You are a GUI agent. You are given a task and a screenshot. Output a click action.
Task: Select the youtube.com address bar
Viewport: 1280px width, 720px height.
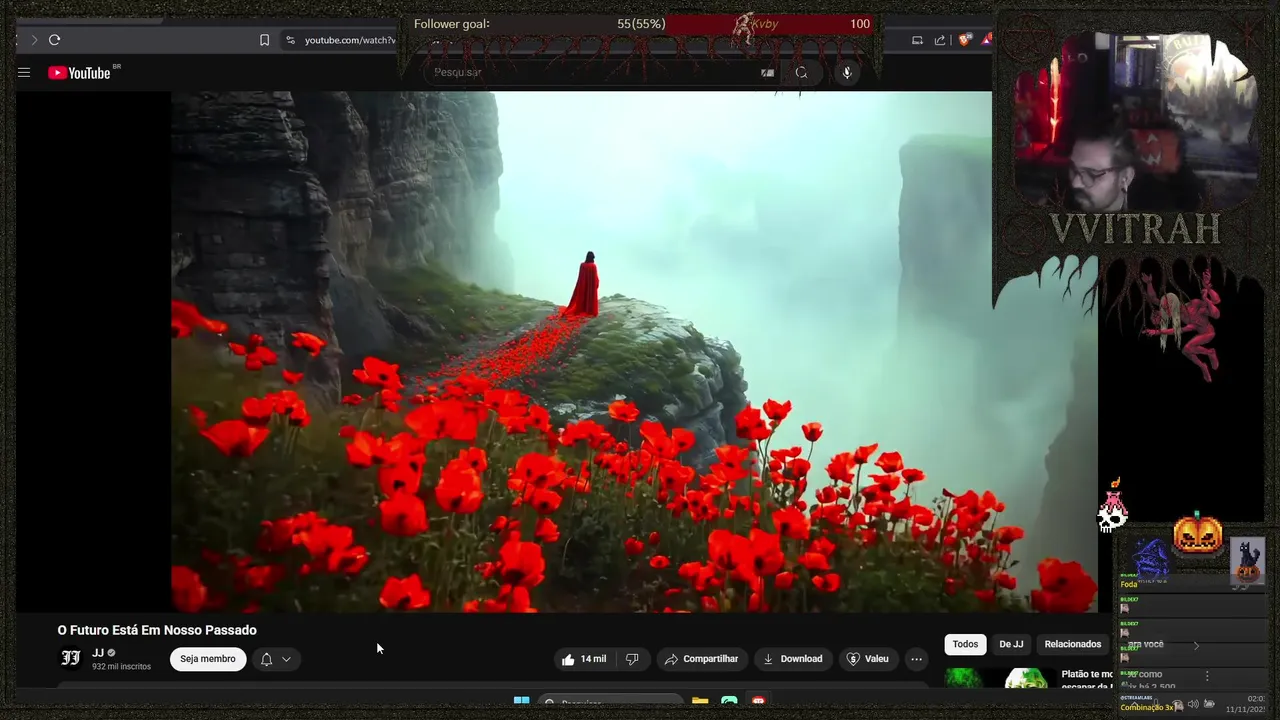coord(350,40)
